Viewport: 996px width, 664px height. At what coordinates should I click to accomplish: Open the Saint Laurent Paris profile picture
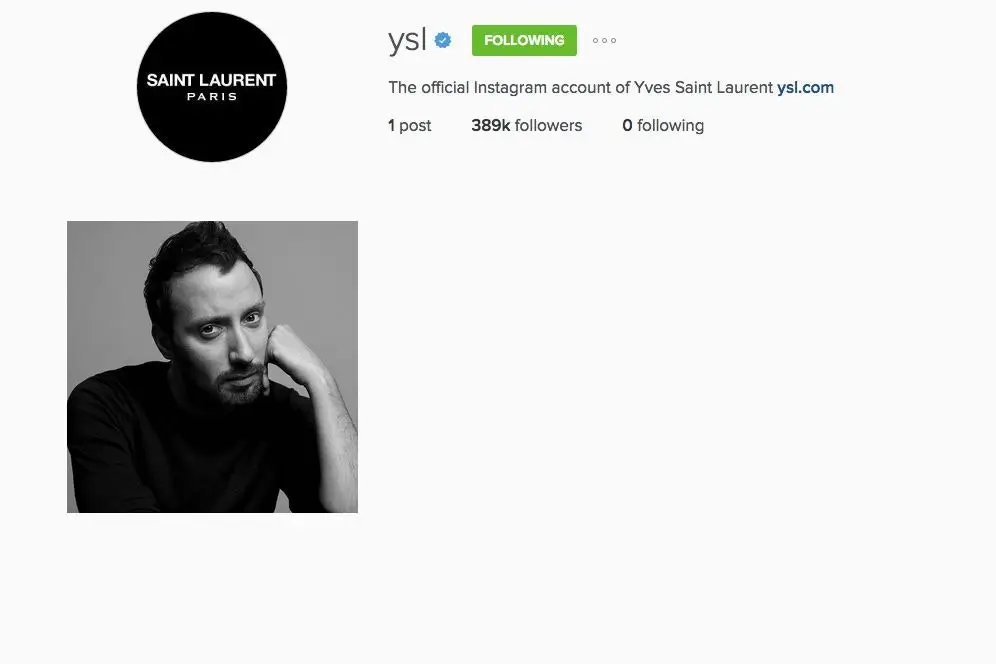tap(212, 87)
